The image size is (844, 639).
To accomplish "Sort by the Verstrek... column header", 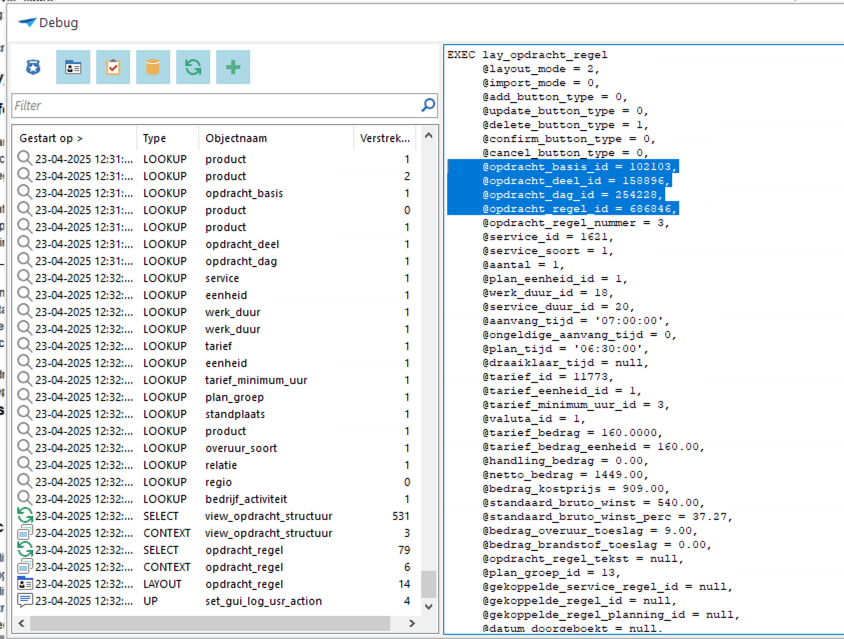I will tap(386, 138).
